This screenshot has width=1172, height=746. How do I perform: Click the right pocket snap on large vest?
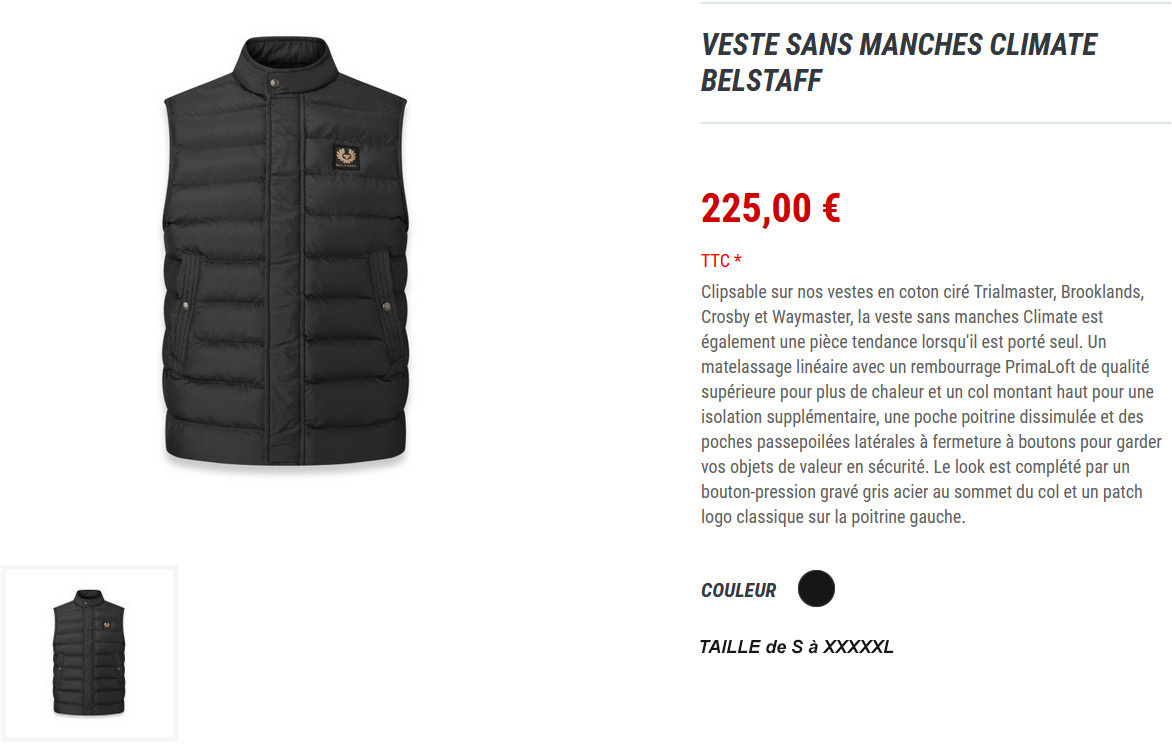click(x=386, y=306)
